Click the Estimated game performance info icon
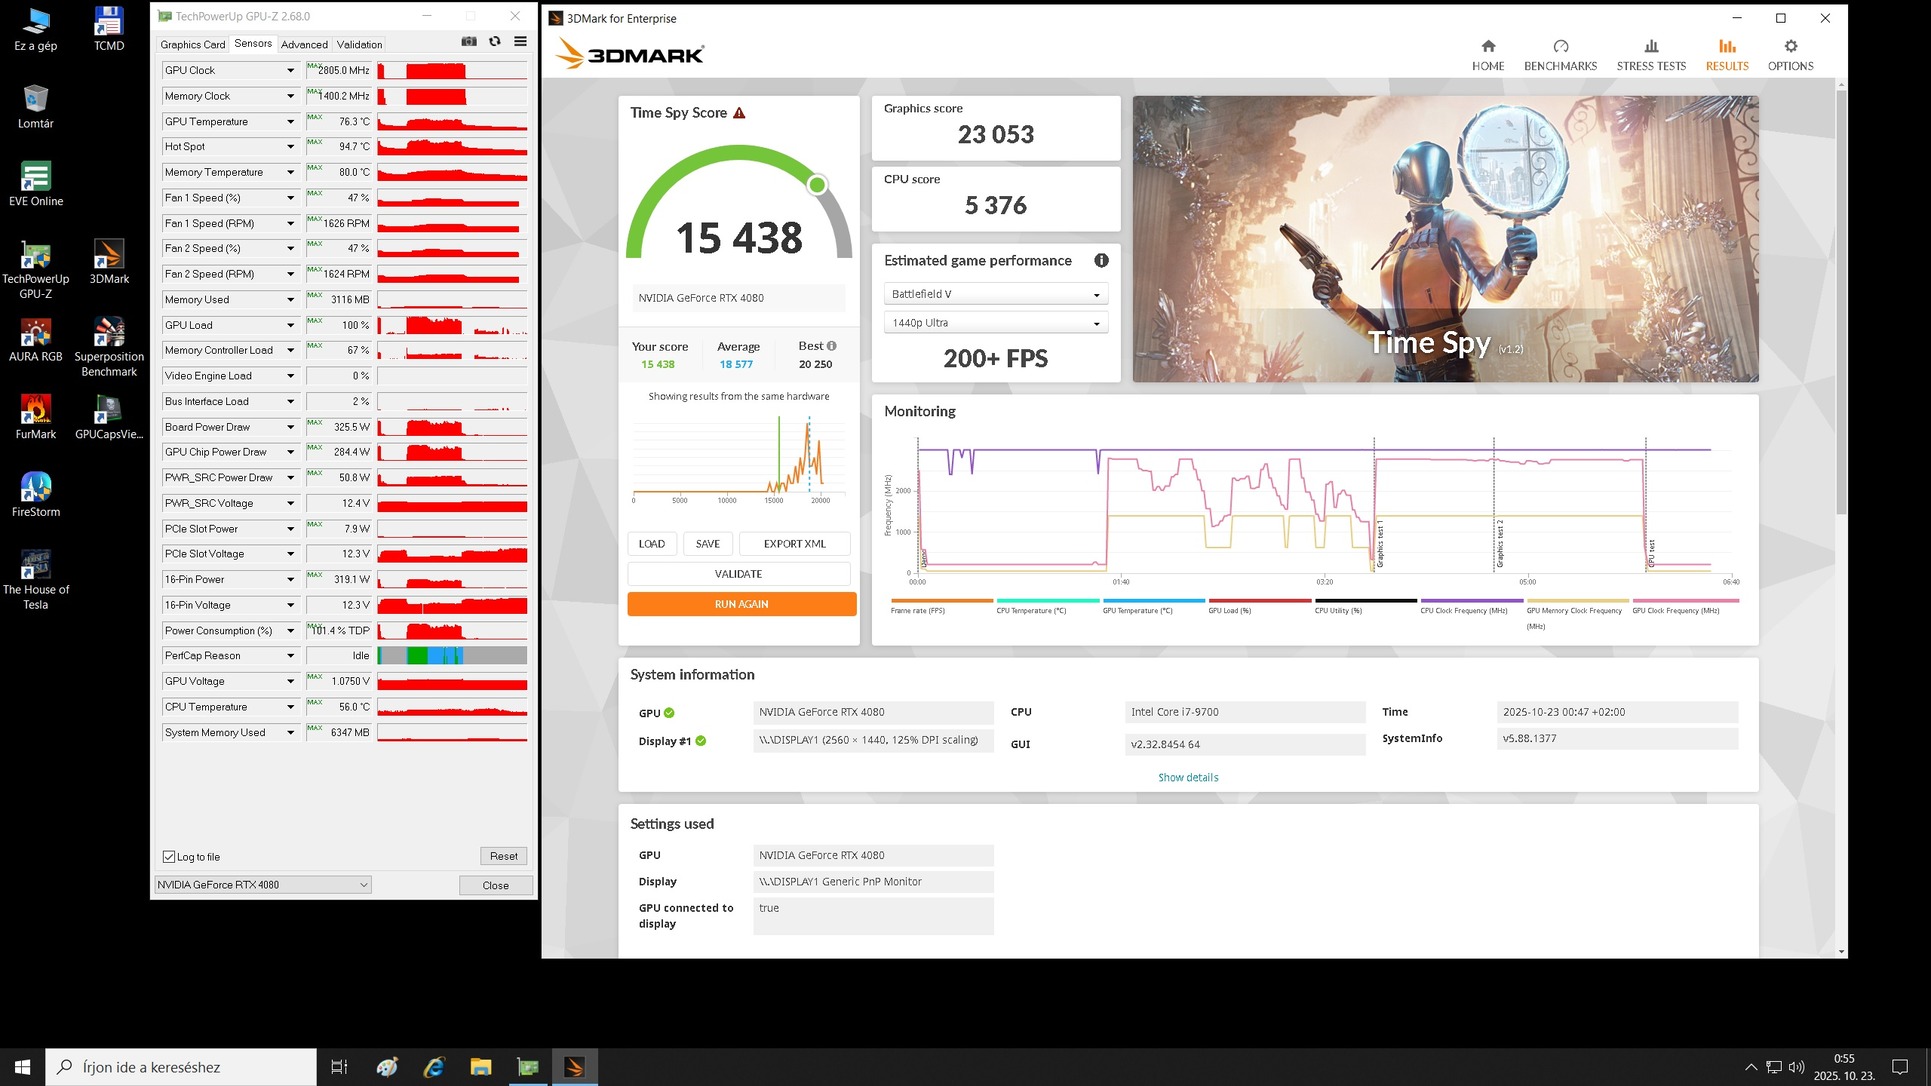1931x1086 pixels. 1101,261
